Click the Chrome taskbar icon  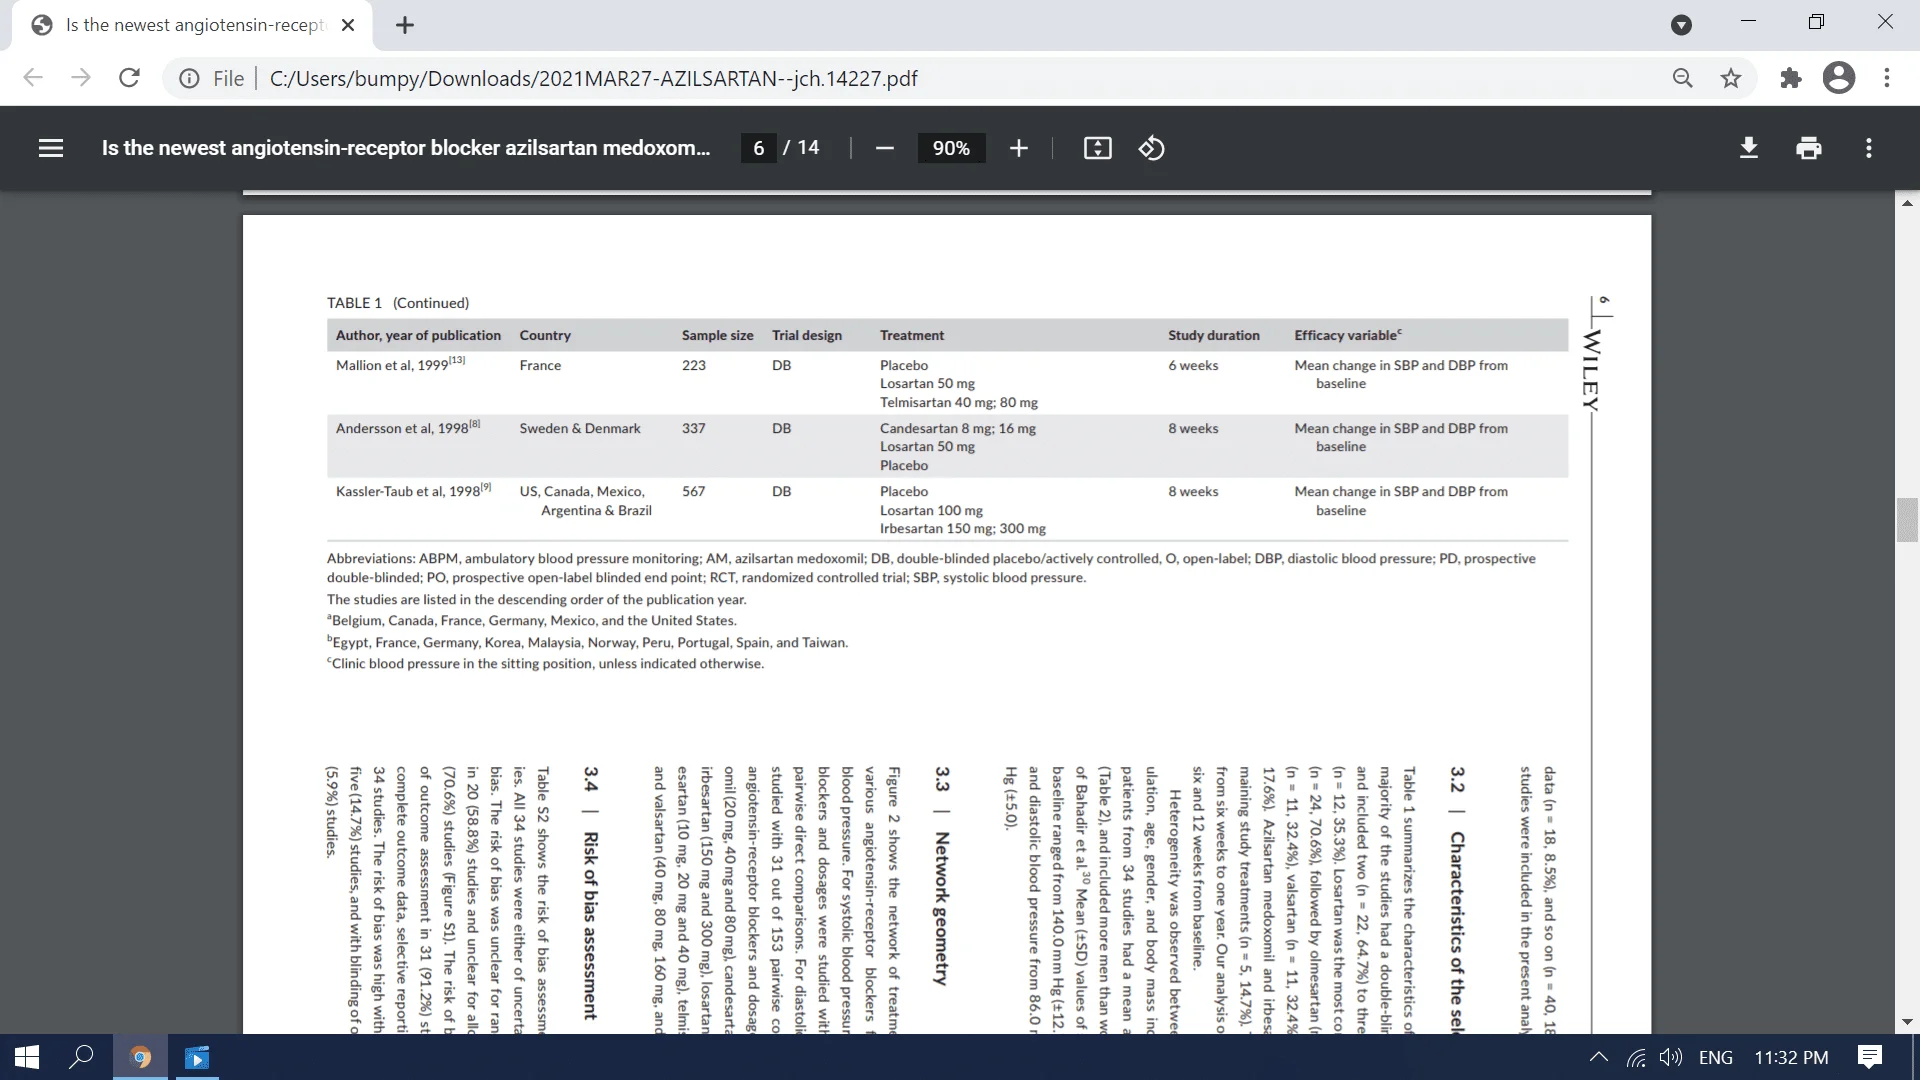tap(141, 1057)
